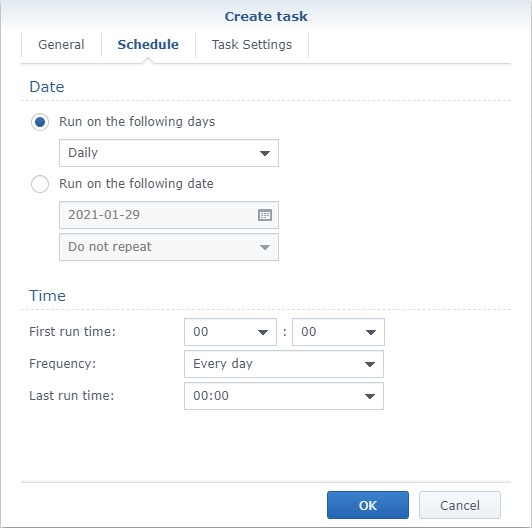The width and height of the screenshot is (532, 528).
Task: Open the calendar date picker icon
Action: pos(265,215)
